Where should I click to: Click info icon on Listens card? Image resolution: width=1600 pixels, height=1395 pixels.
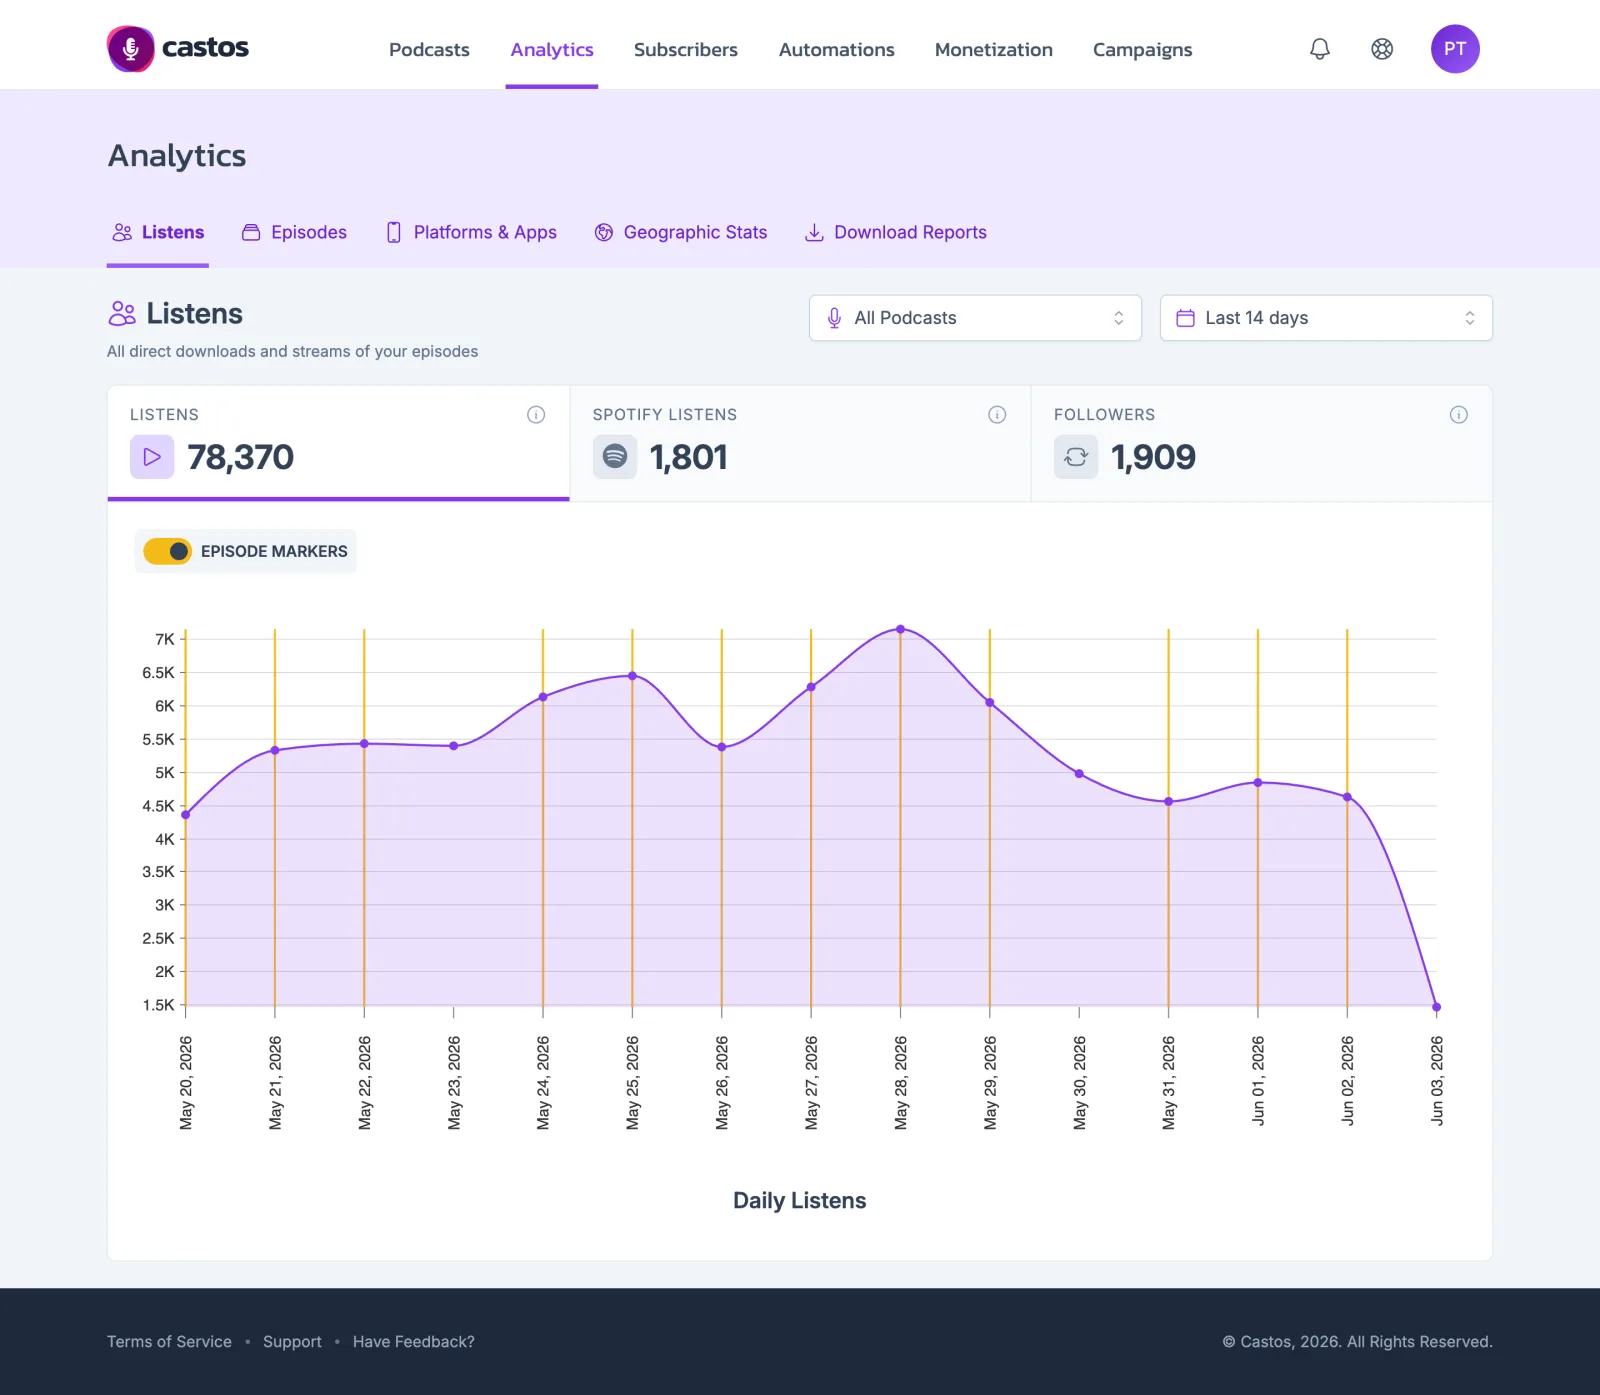pyautogui.click(x=536, y=415)
